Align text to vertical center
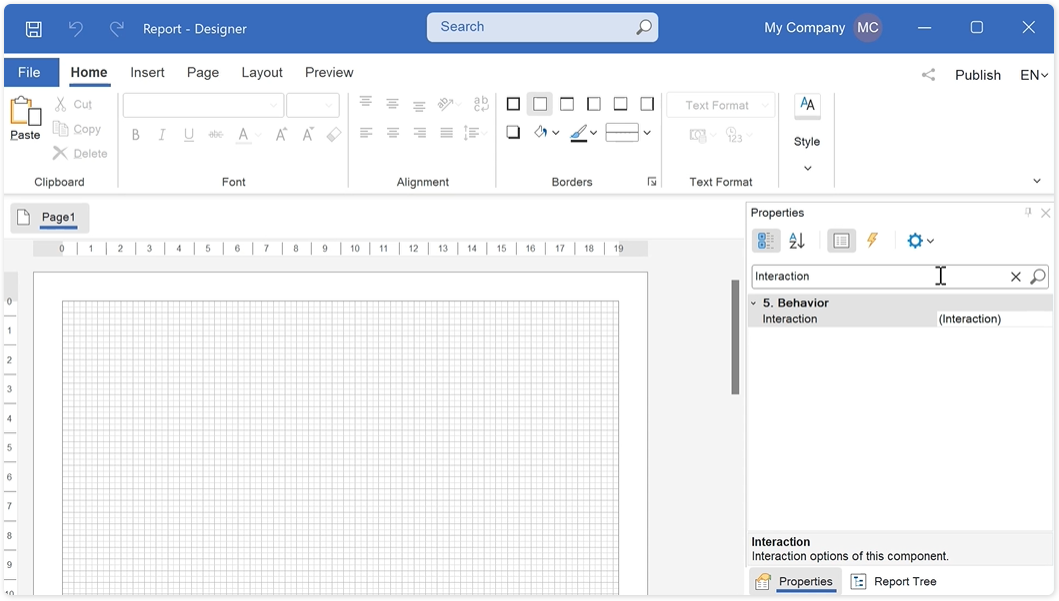This screenshot has height=601, width=1059. pyautogui.click(x=392, y=104)
